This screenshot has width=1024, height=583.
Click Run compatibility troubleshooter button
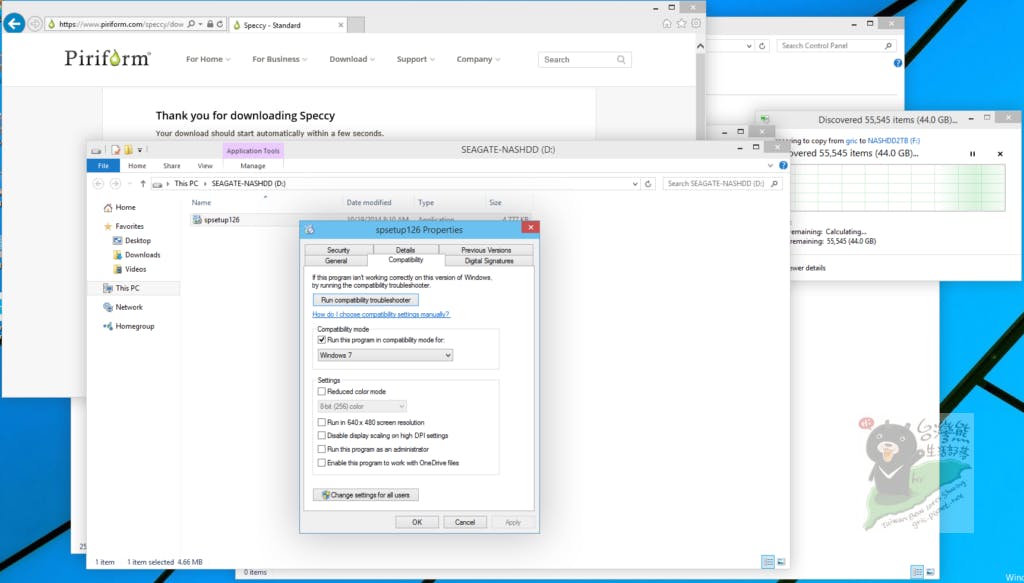(x=365, y=300)
